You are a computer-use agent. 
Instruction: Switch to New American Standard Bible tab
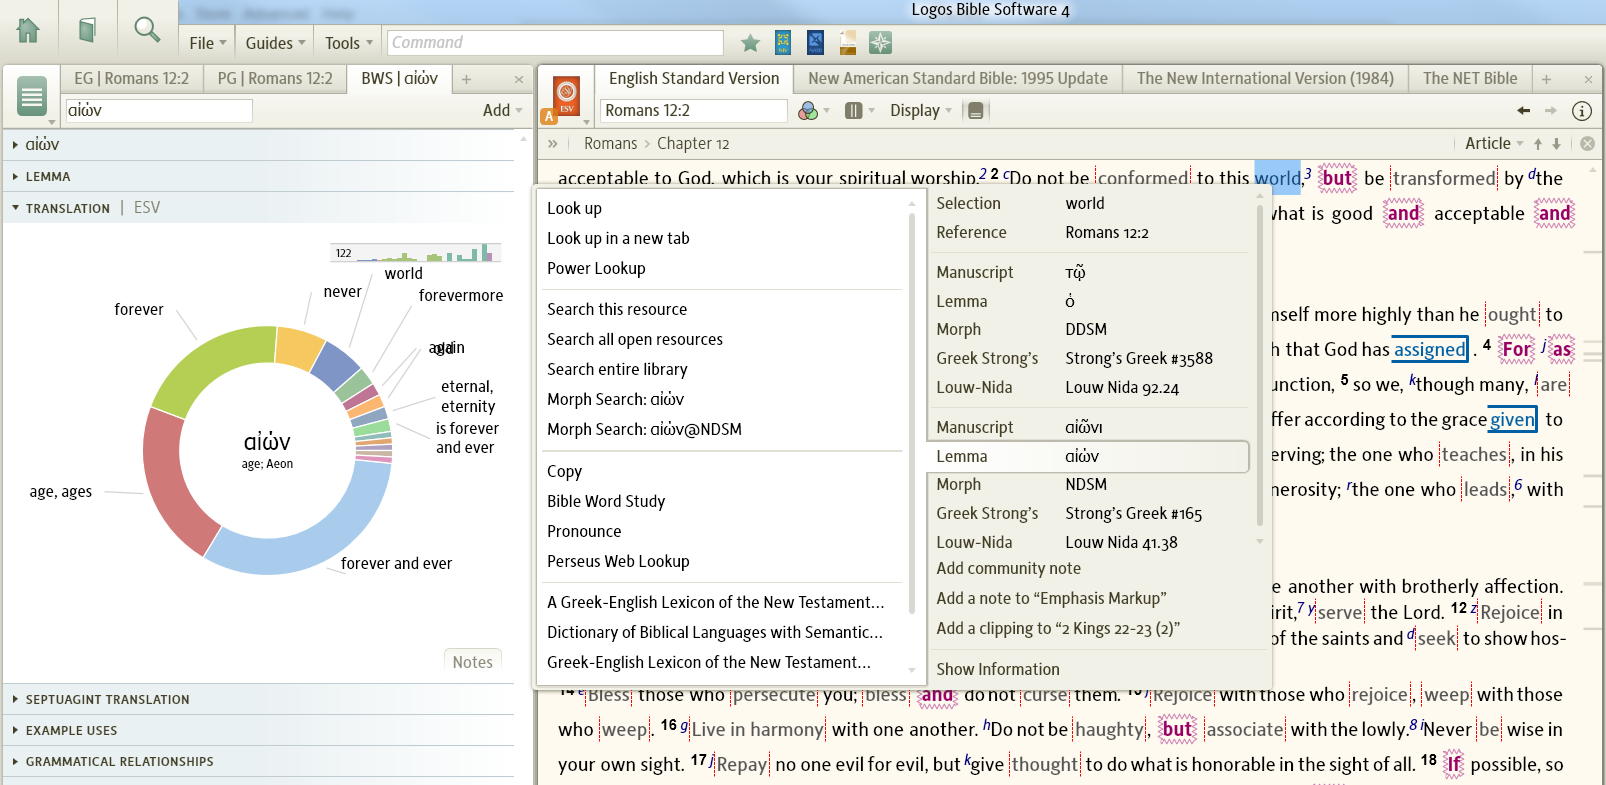point(958,79)
